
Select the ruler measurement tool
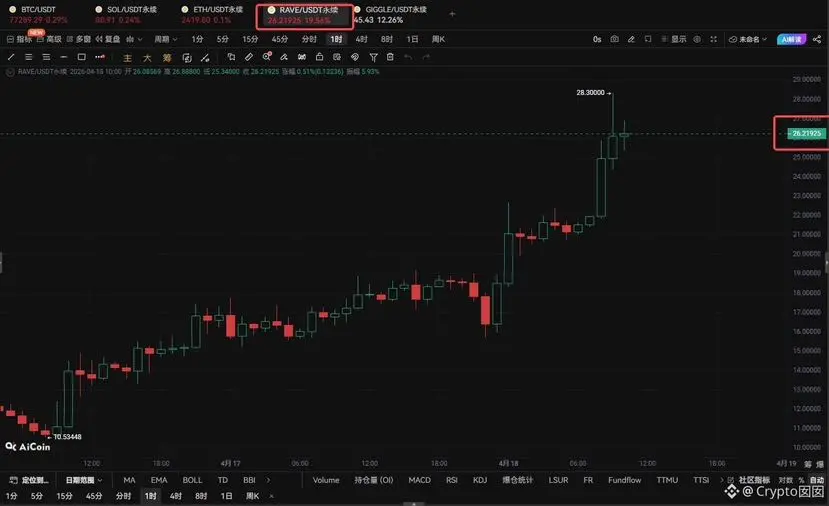click(x=249, y=57)
